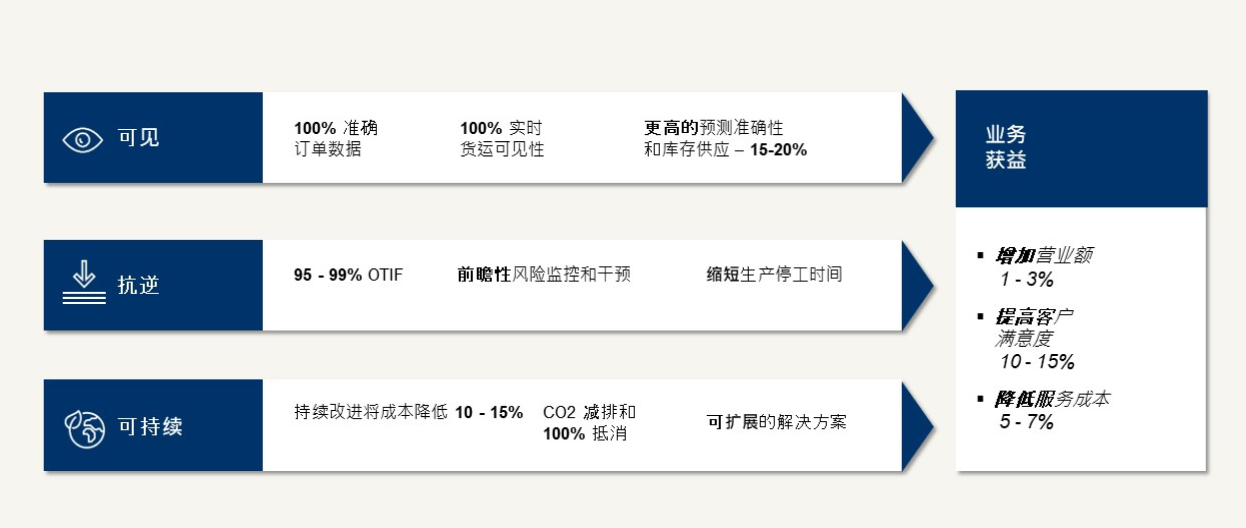Viewport: 1246px width, 528px height.
Task: Click the globe leaf icon beside 可持续
Action: pyautogui.click(x=85, y=427)
